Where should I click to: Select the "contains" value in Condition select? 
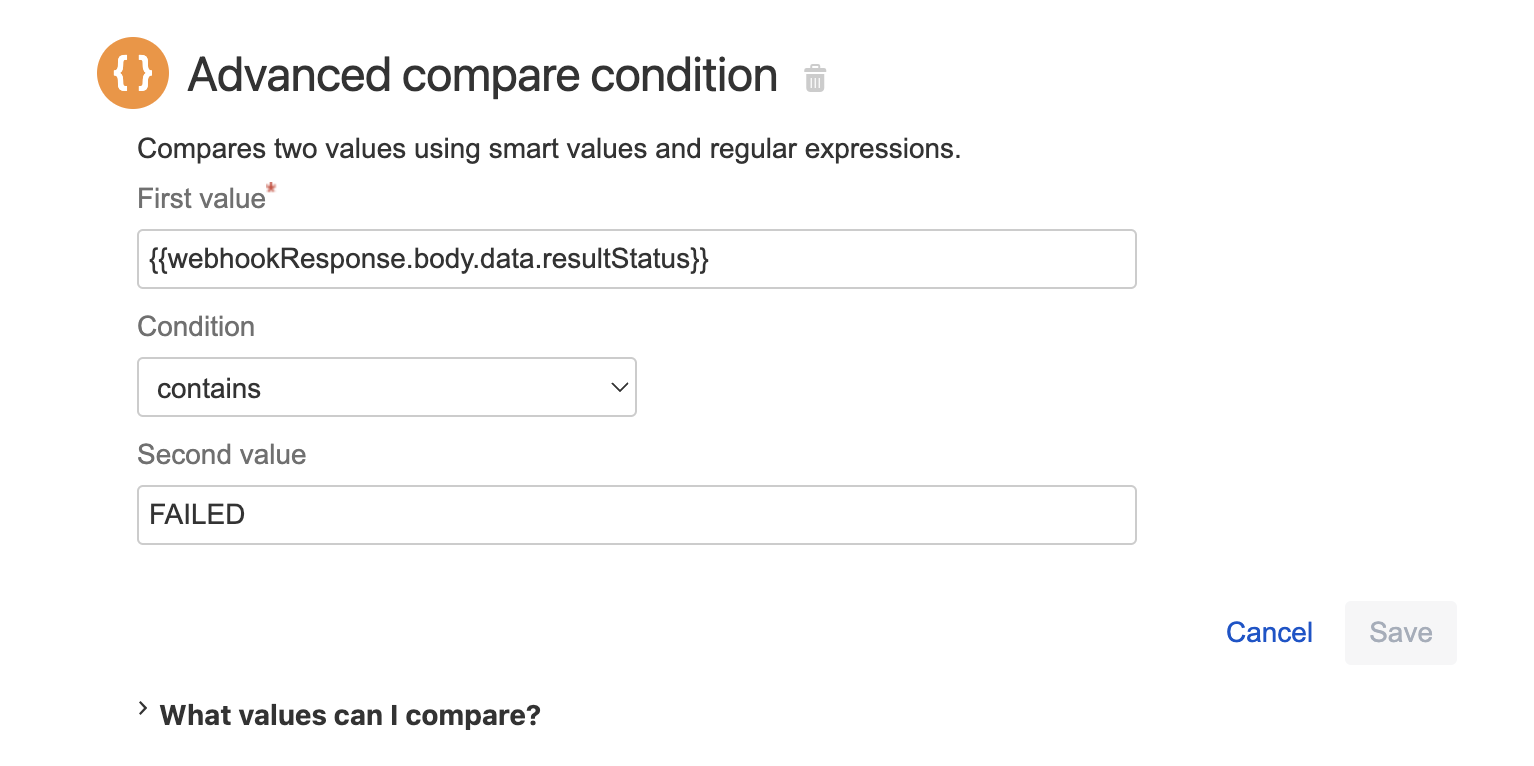[209, 388]
